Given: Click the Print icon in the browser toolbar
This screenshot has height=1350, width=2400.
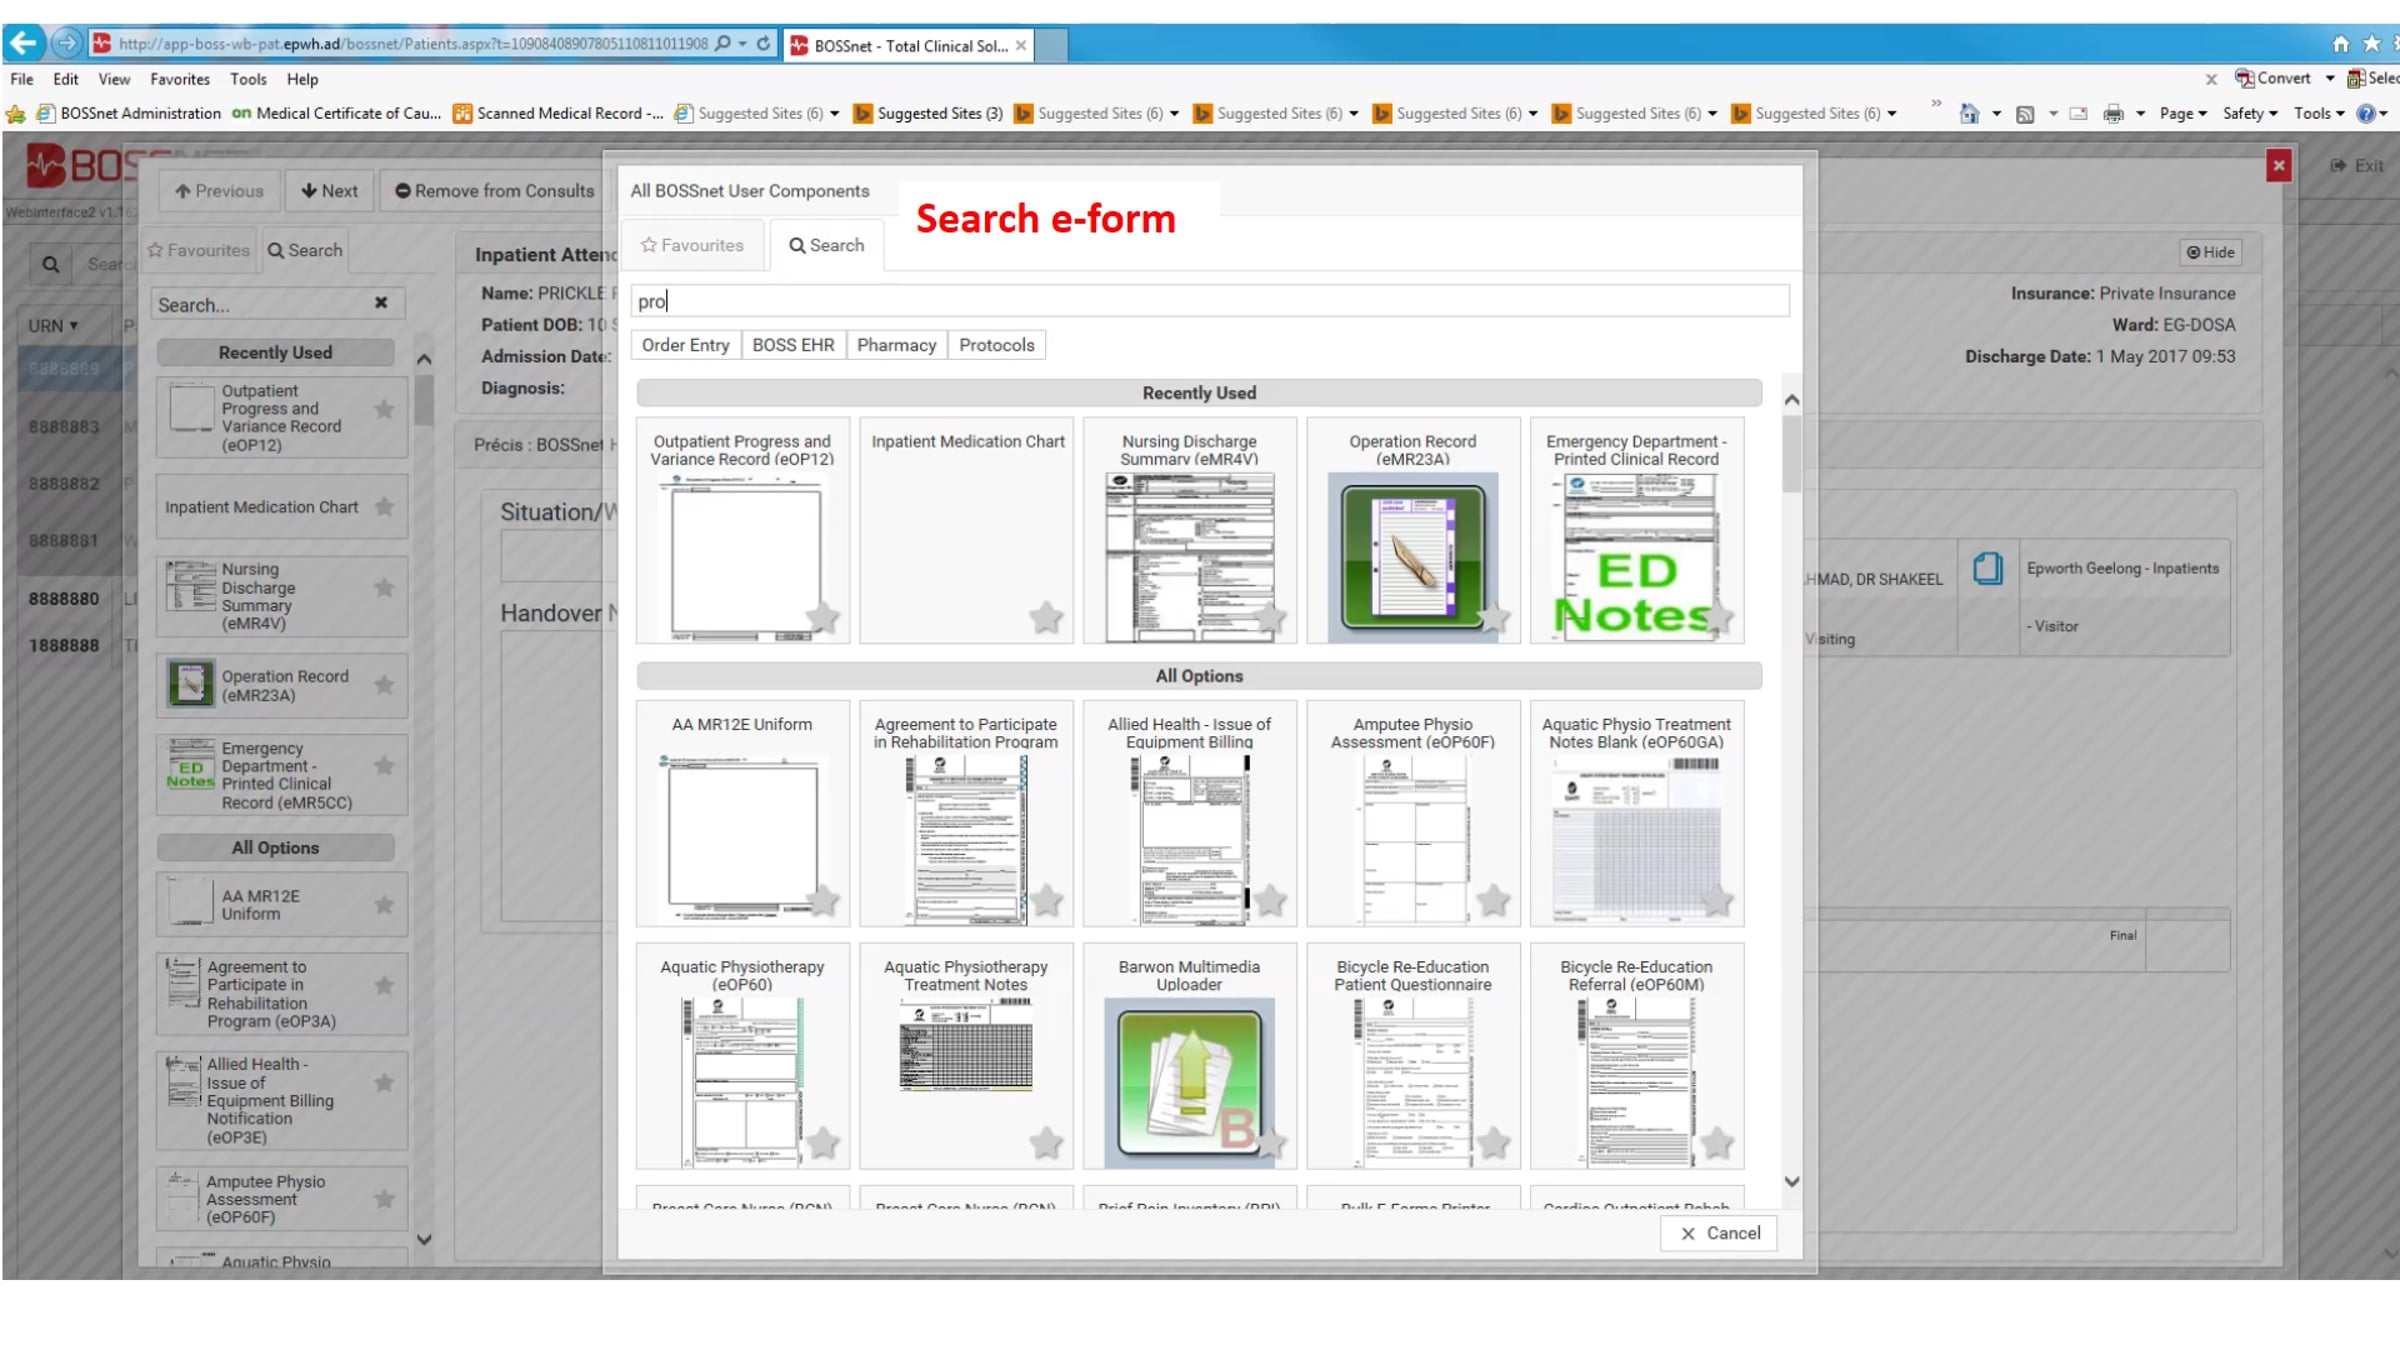Looking at the screenshot, I should (x=2113, y=113).
